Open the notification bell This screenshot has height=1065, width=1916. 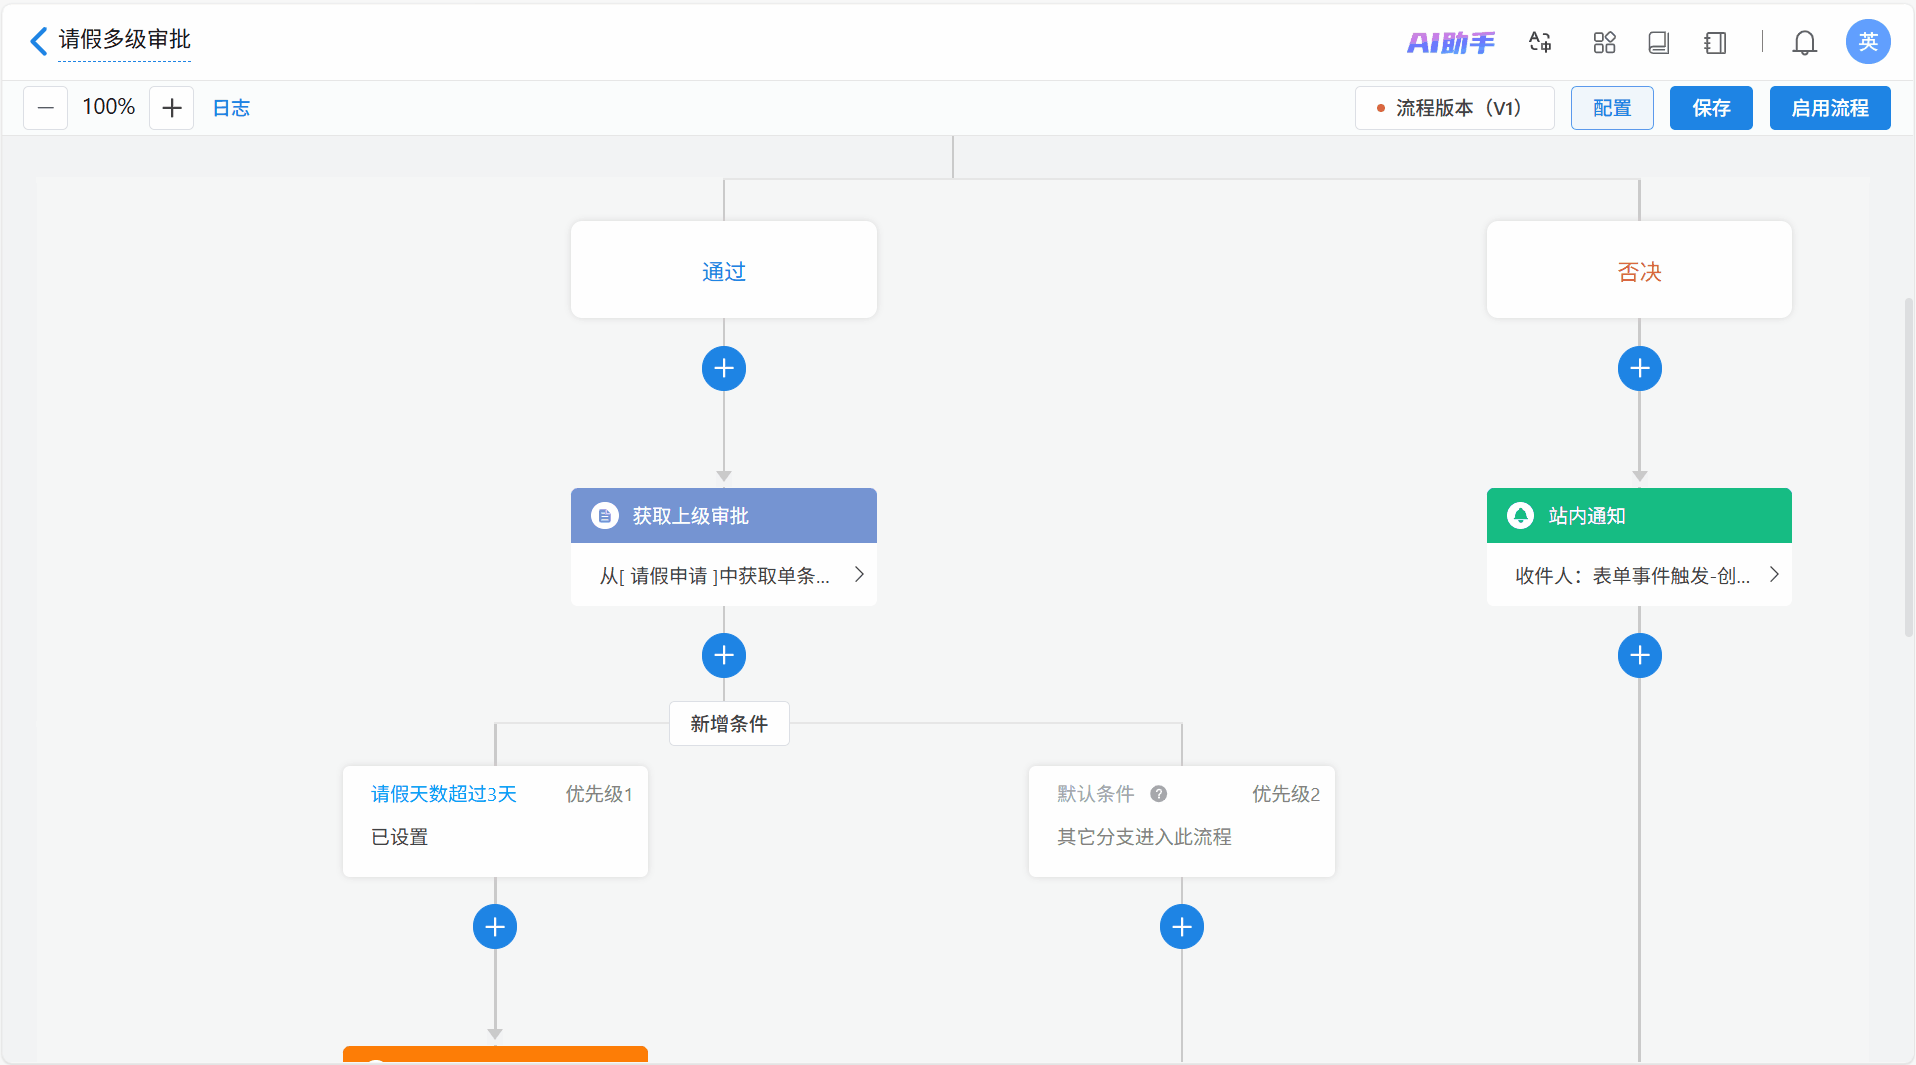[x=1804, y=42]
